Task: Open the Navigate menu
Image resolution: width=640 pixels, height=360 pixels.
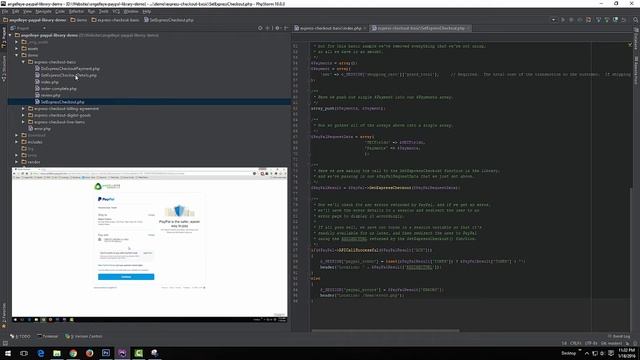Action: [x=43, y=11]
